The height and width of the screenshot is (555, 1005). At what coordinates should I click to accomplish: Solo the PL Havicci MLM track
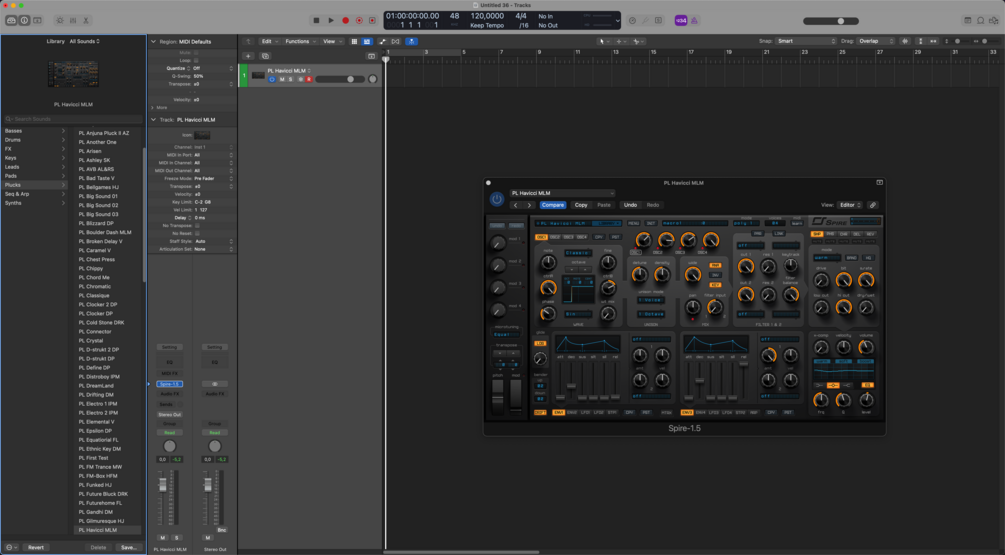290,79
